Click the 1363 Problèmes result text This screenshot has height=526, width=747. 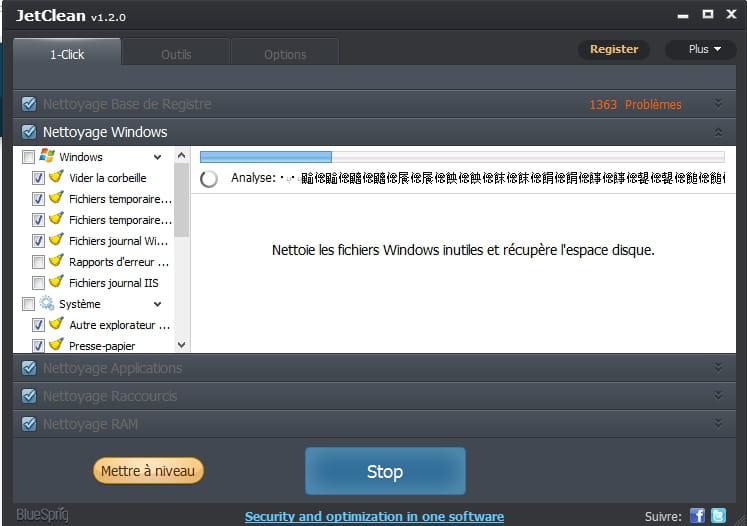click(x=635, y=104)
